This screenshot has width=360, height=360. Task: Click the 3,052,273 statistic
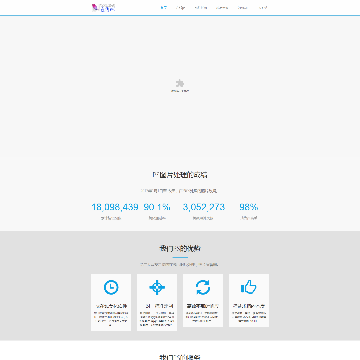pyautogui.click(x=203, y=207)
